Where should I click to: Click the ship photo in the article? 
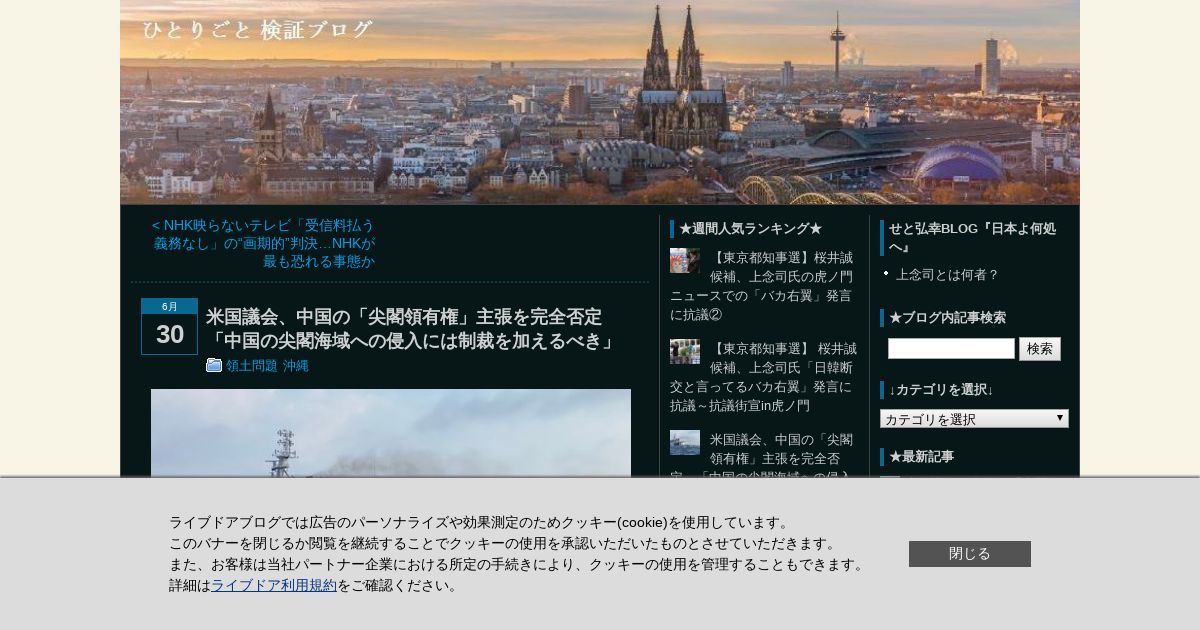(391, 433)
